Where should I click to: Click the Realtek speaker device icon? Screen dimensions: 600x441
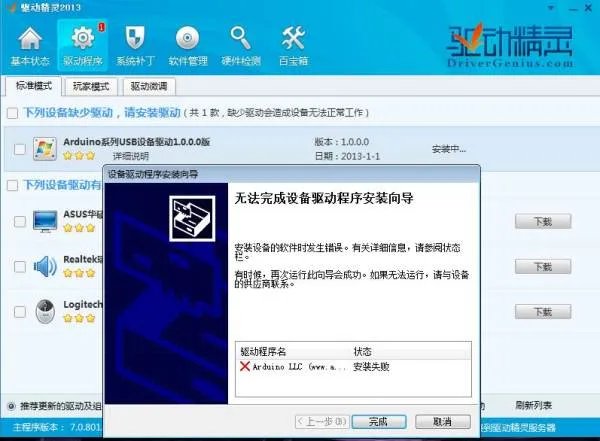point(45,266)
